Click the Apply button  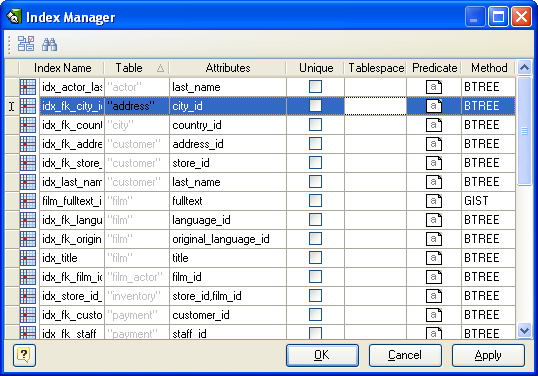click(488, 355)
